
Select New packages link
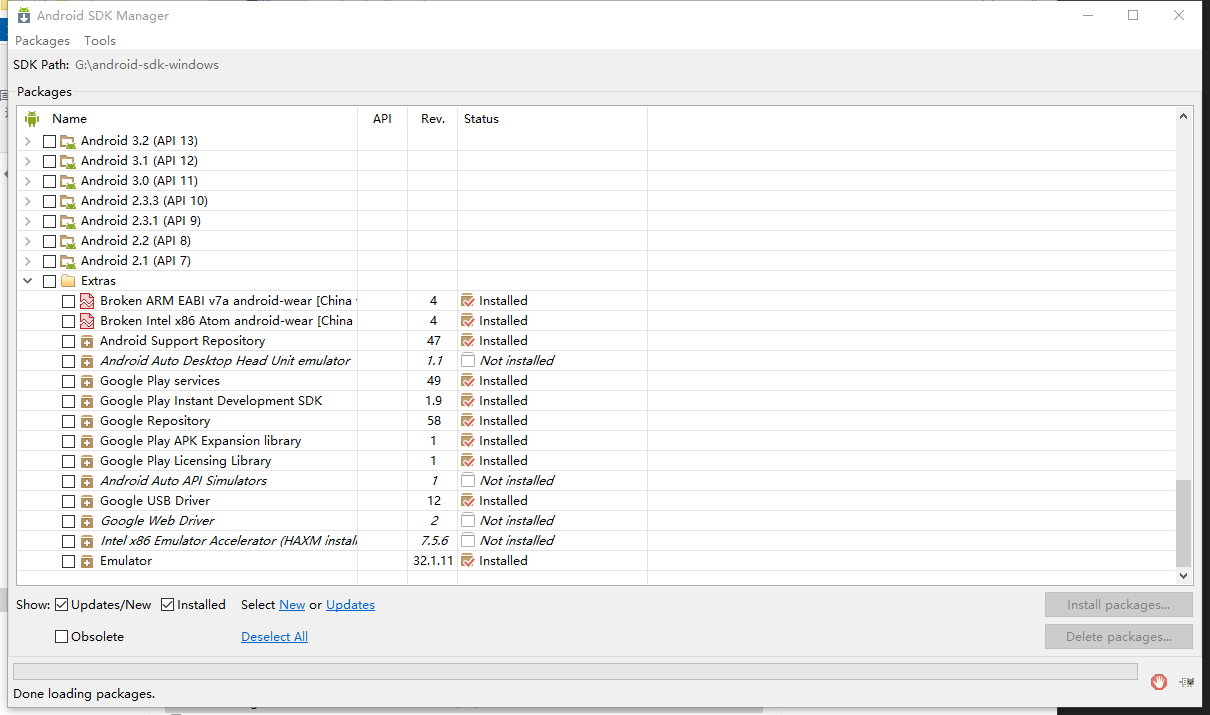292,605
